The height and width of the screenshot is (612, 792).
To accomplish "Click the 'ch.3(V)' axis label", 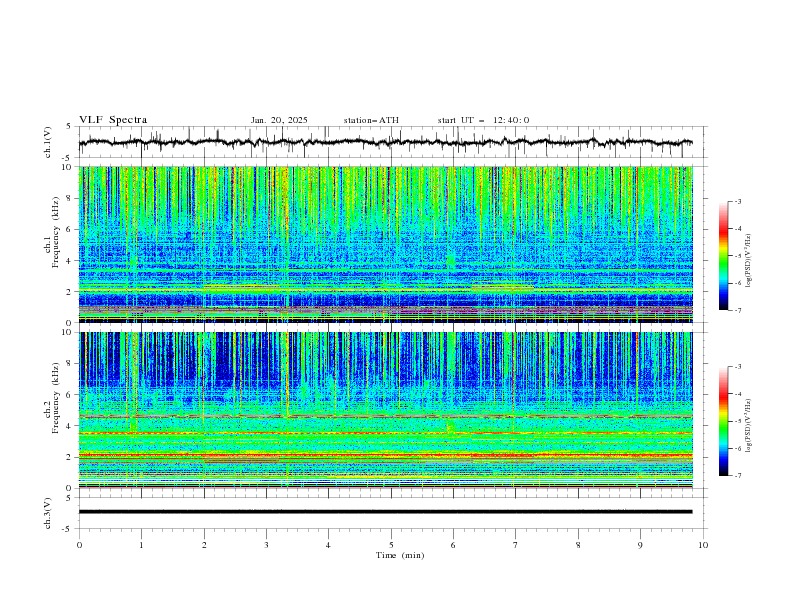I will (x=48, y=513).
